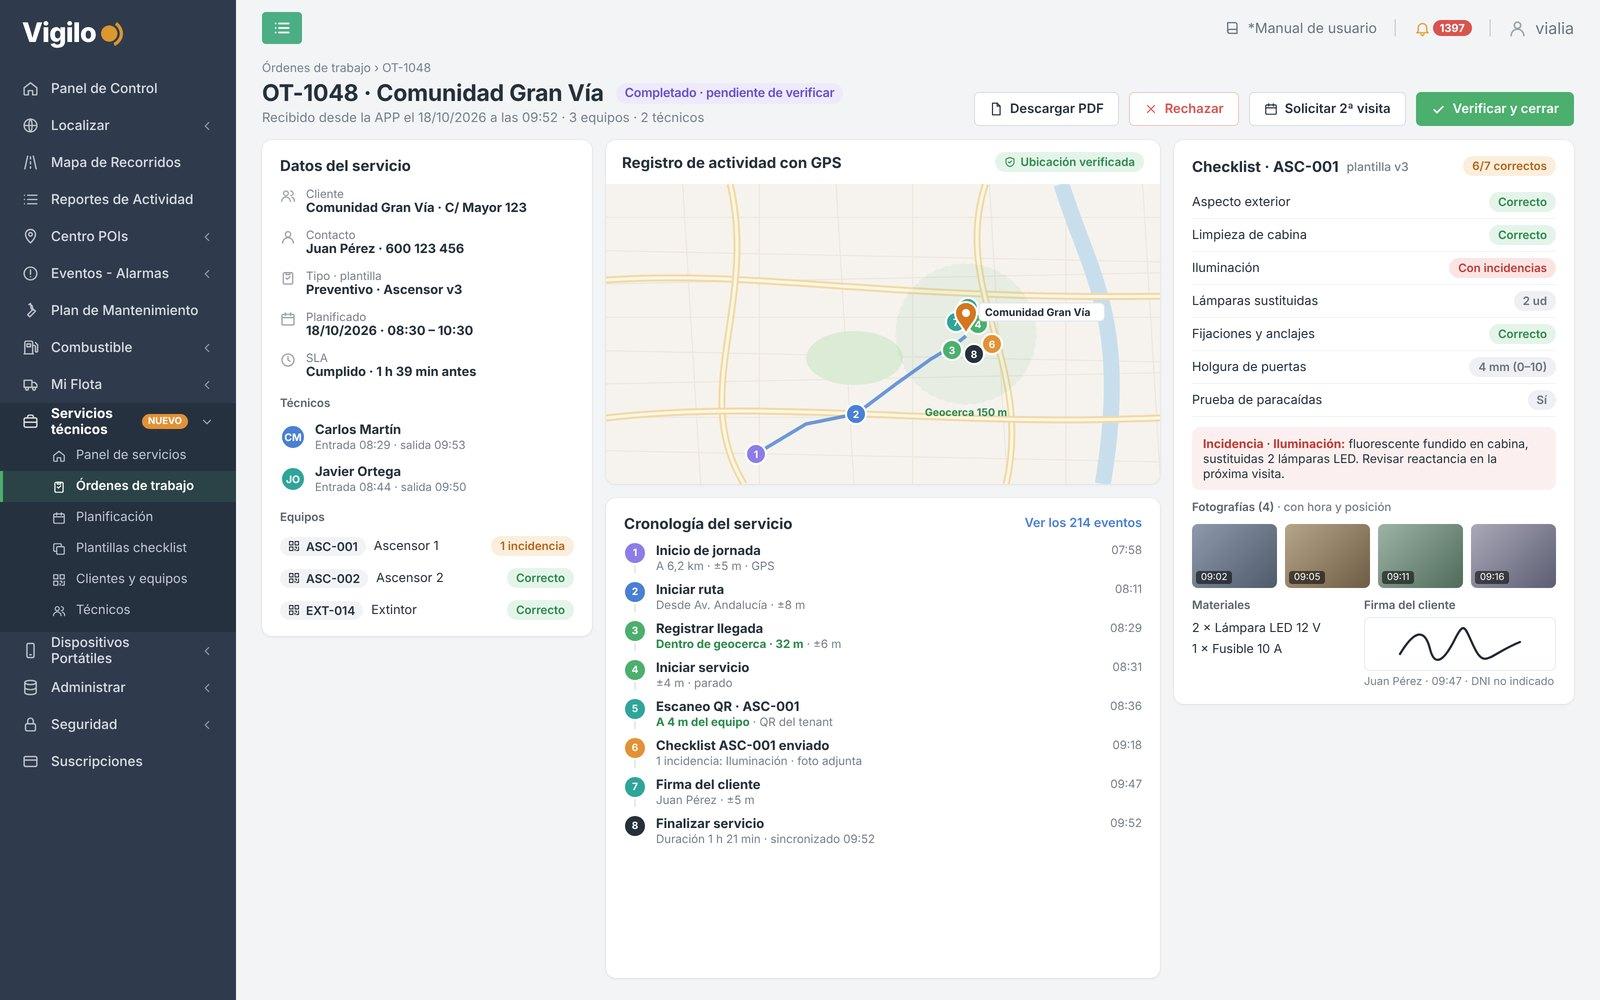Open Ver los 214 eventos link

click(x=1083, y=523)
